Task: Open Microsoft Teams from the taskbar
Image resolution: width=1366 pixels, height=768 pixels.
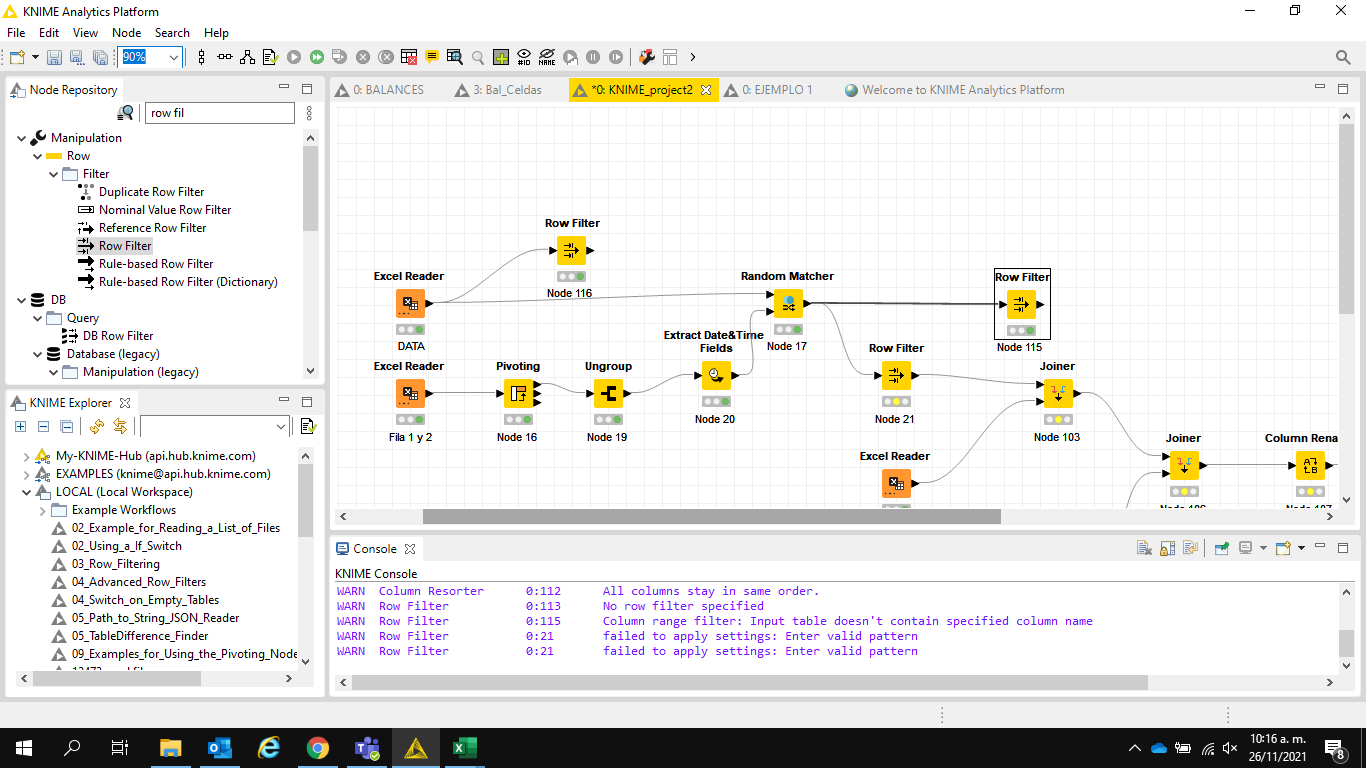Action: (x=367, y=747)
